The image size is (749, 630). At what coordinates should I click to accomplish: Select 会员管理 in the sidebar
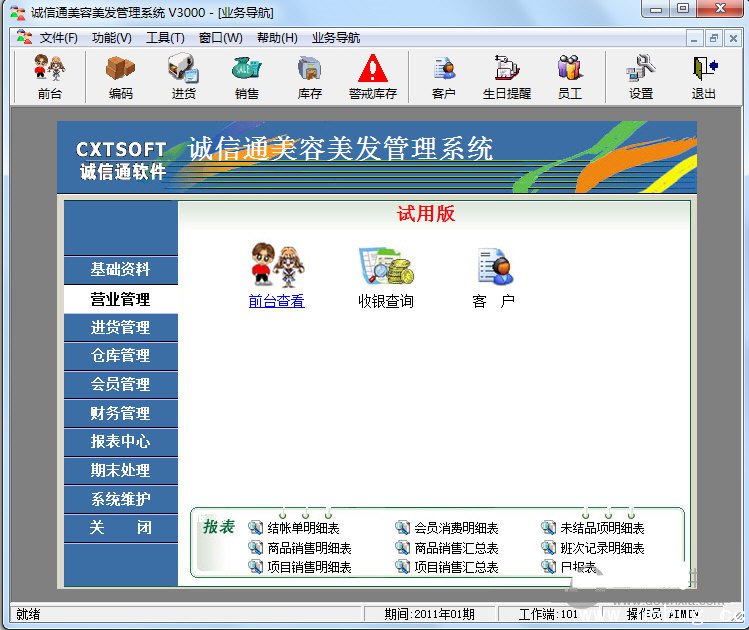(x=120, y=384)
